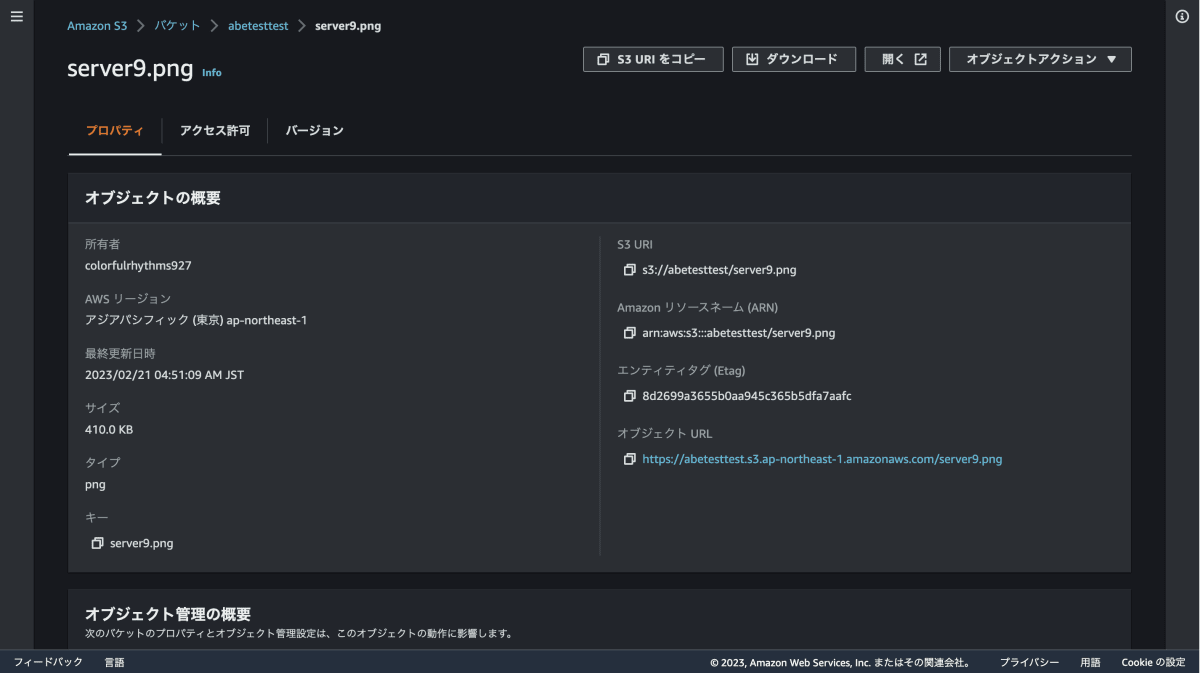
Task: Click the last modified date 2023/02/21
Action: 115,375
